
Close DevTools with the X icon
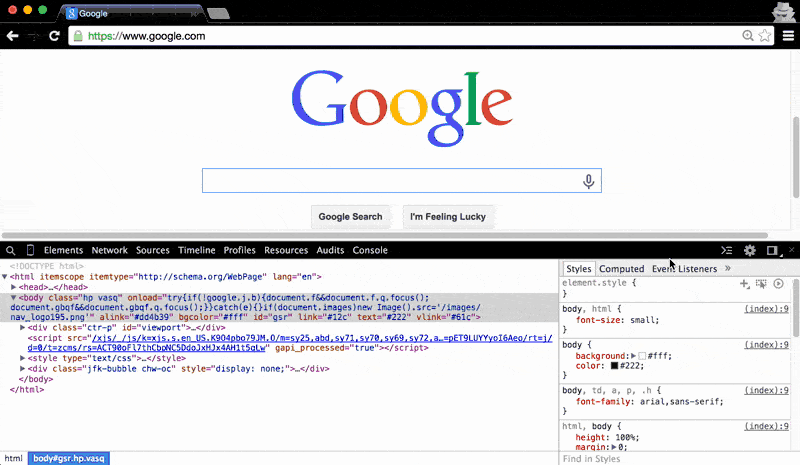point(791,250)
